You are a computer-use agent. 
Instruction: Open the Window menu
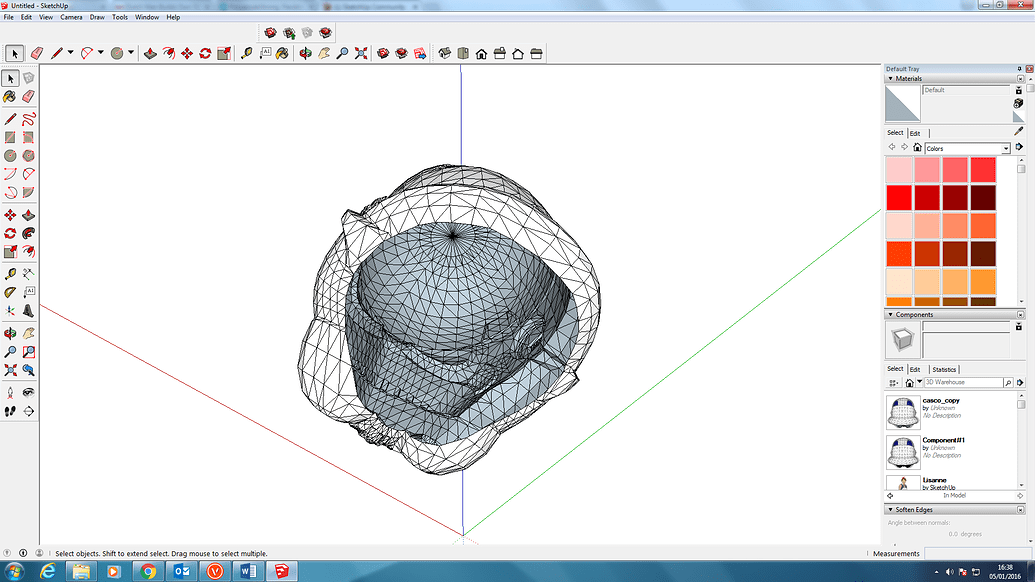[146, 17]
